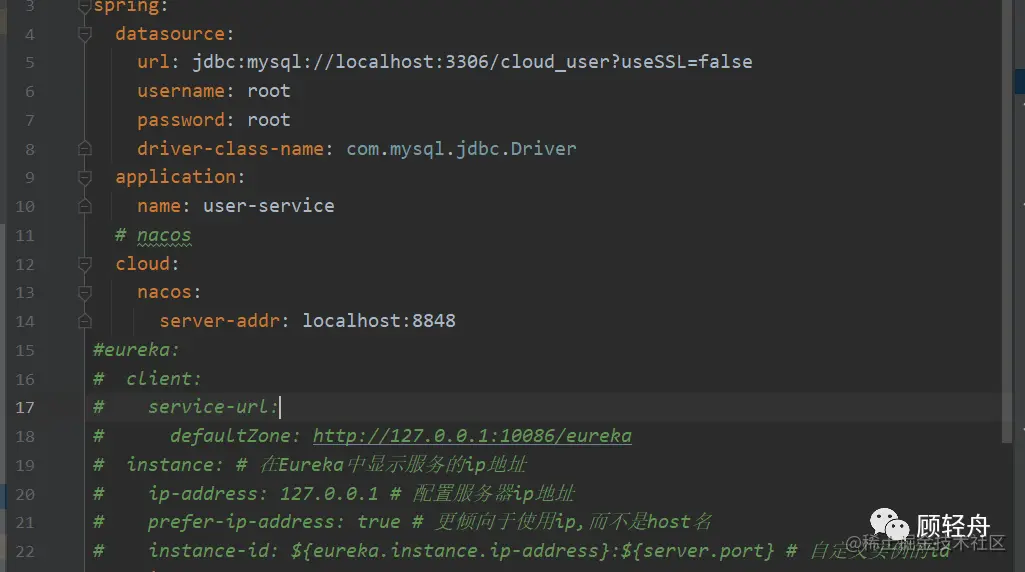1025x572 pixels.
Task: Click com.mysql.jdbc.Driver value
Action: [461, 149]
